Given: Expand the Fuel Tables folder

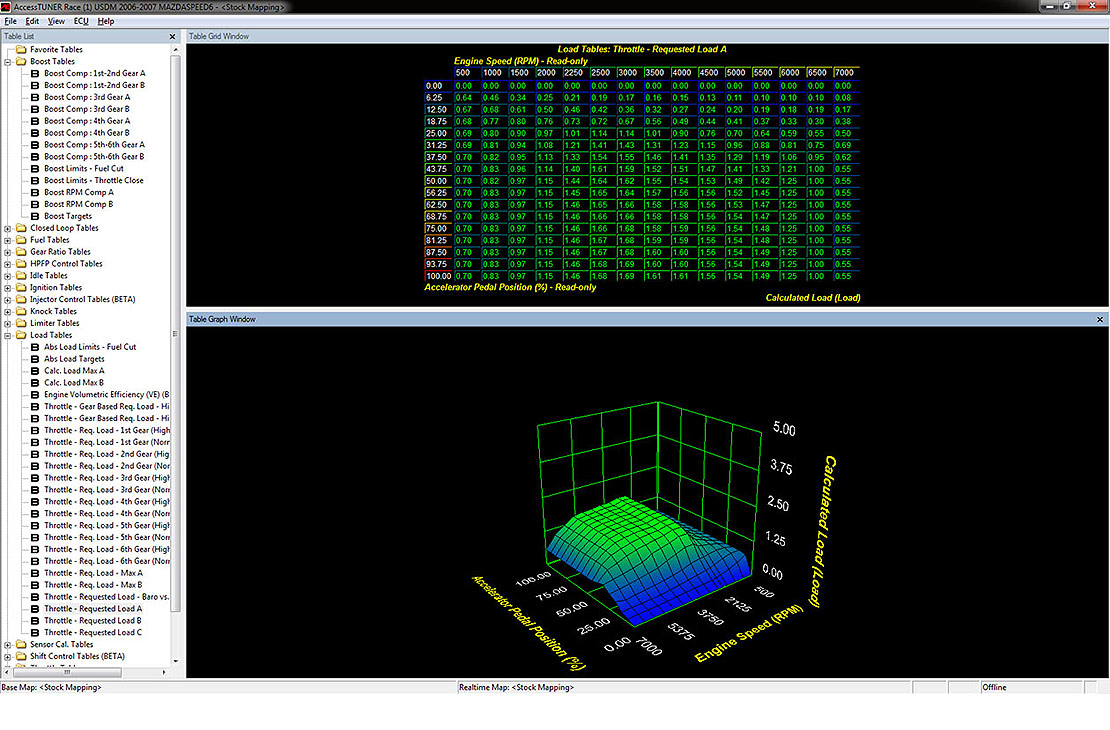Looking at the screenshot, I should tap(8, 240).
